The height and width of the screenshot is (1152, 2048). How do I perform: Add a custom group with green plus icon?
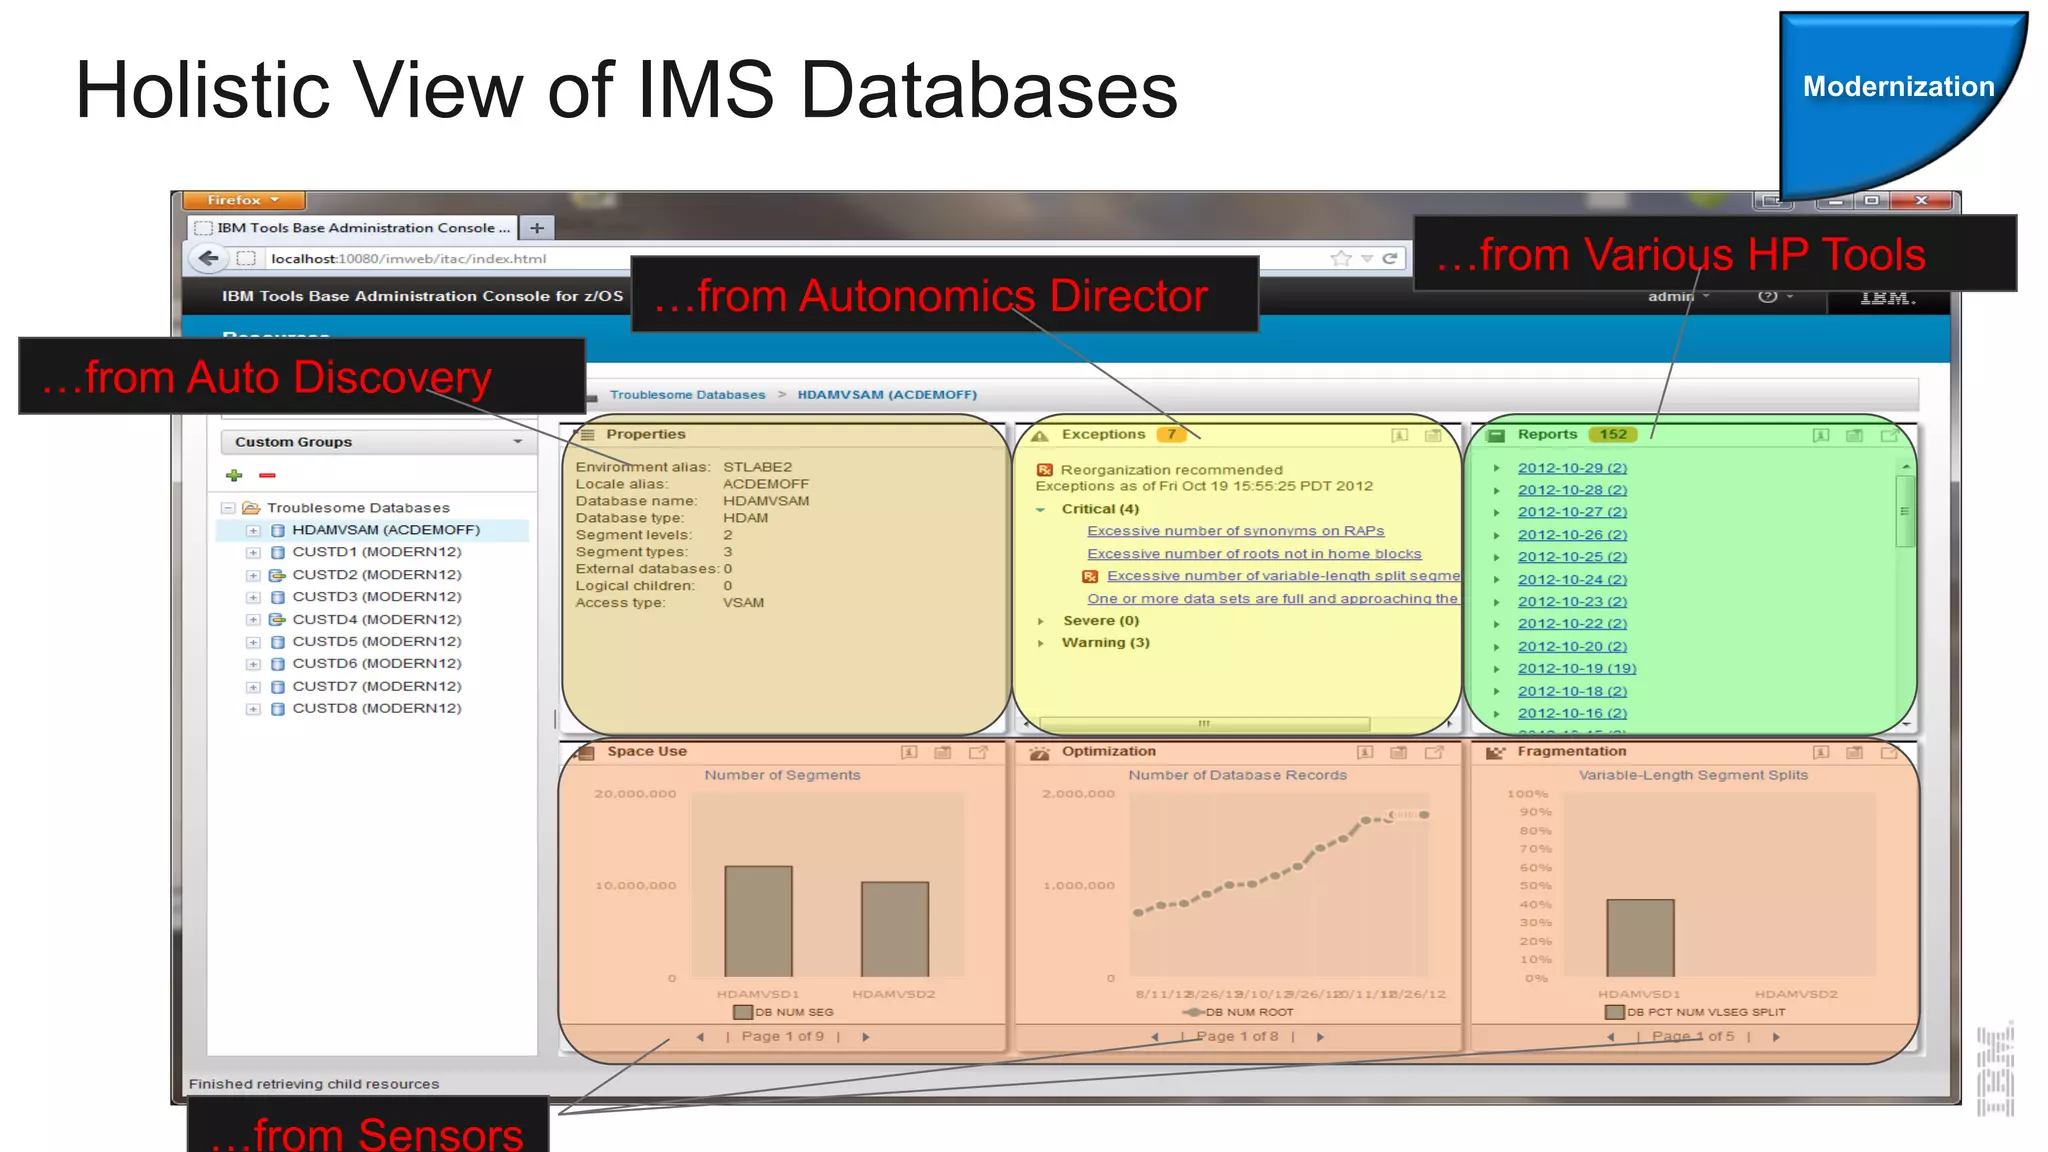click(x=234, y=475)
